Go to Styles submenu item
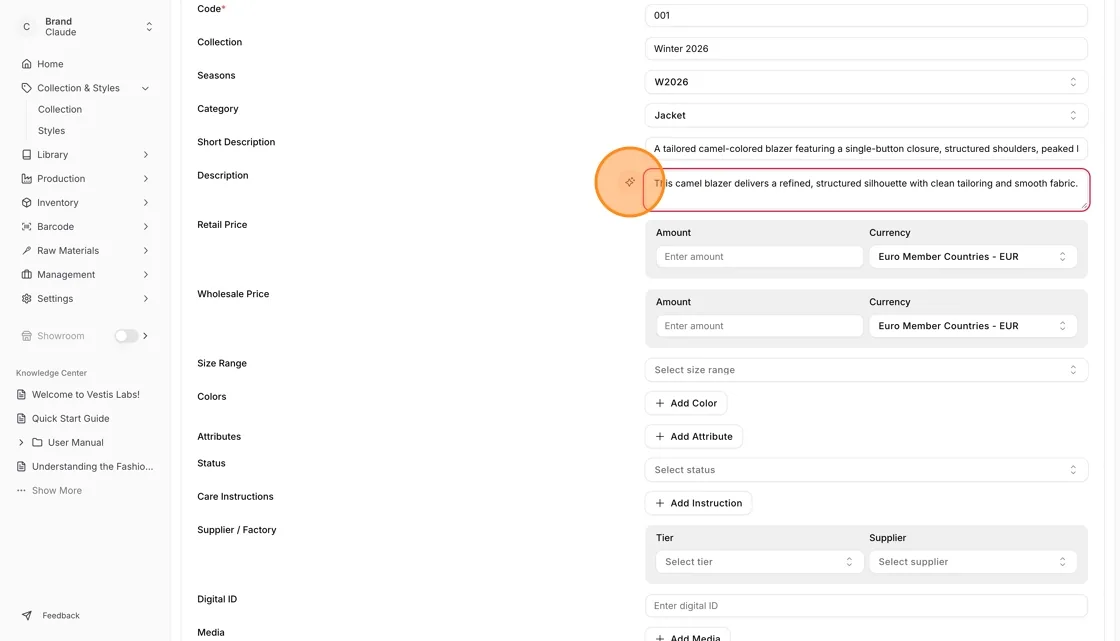 (51, 131)
